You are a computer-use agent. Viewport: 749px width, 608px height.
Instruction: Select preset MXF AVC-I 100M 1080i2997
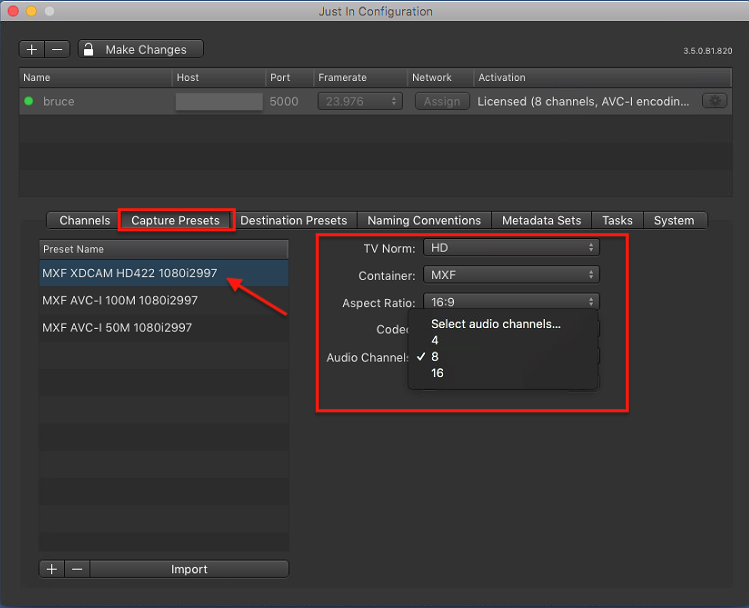164,300
